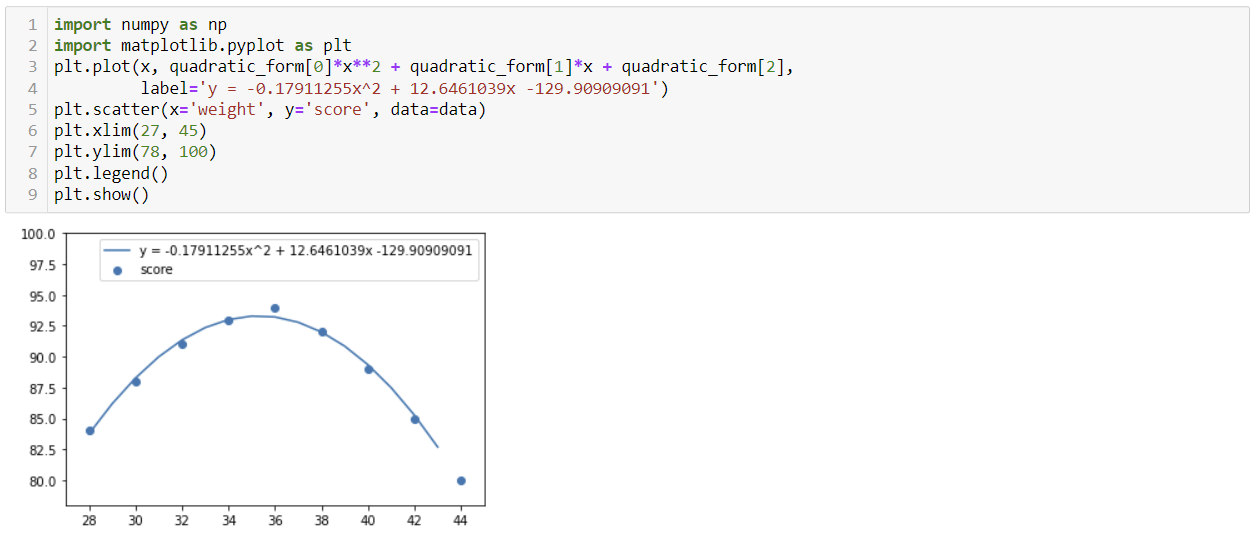This screenshot has height=545, width=1260.
Task: Click line number 5 in the gutter
Action: coord(32,109)
